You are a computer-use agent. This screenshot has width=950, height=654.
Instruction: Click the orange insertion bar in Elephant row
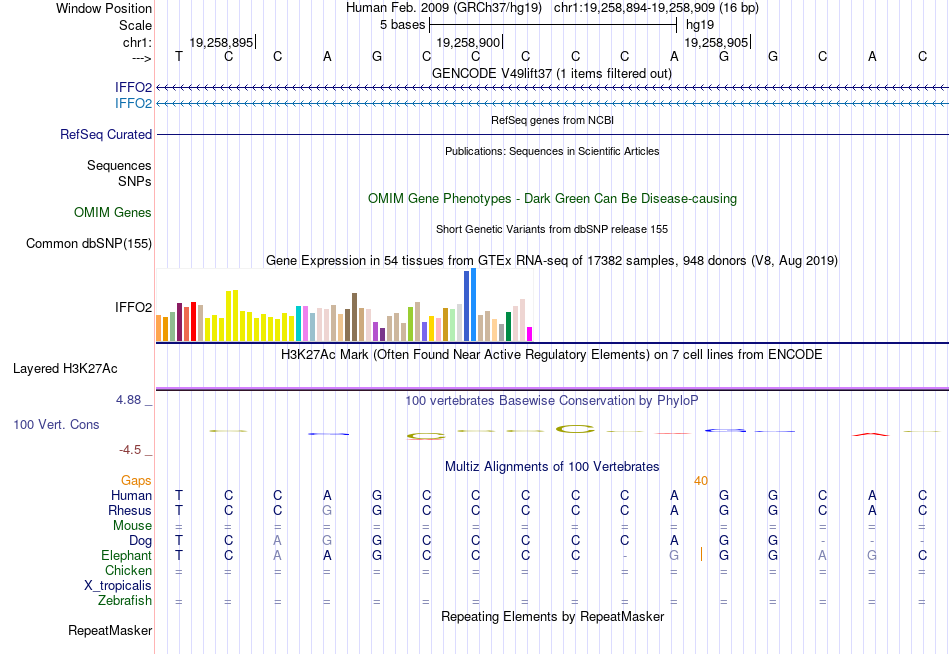702,554
